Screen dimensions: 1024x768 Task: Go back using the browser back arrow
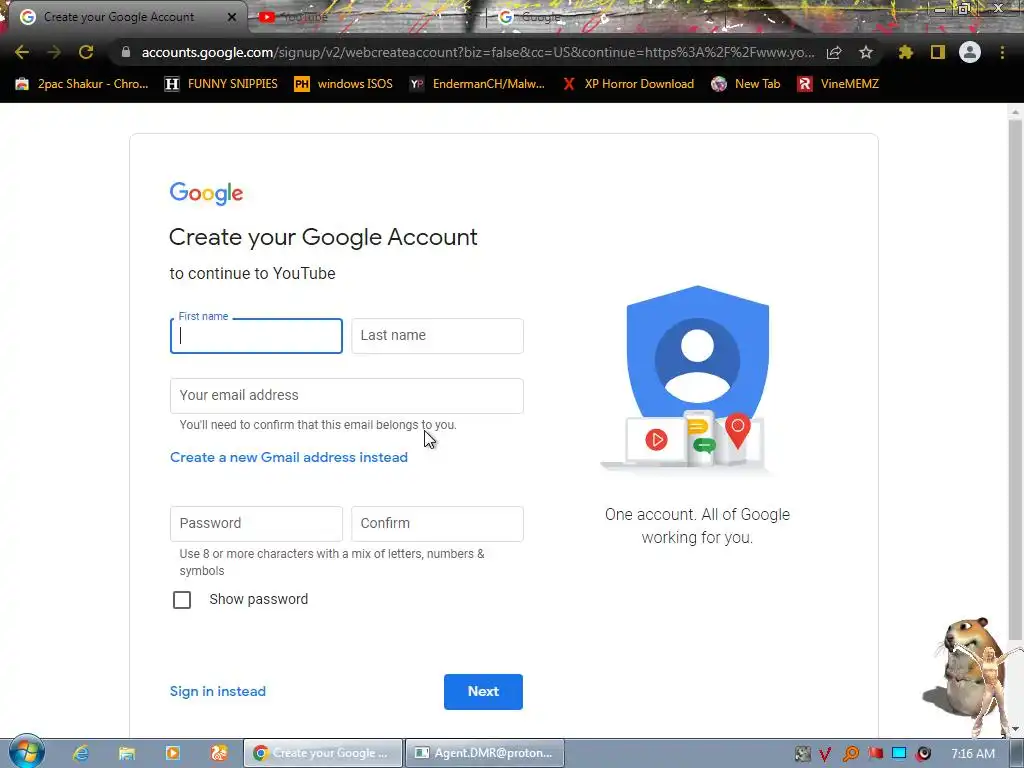(22, 52)
